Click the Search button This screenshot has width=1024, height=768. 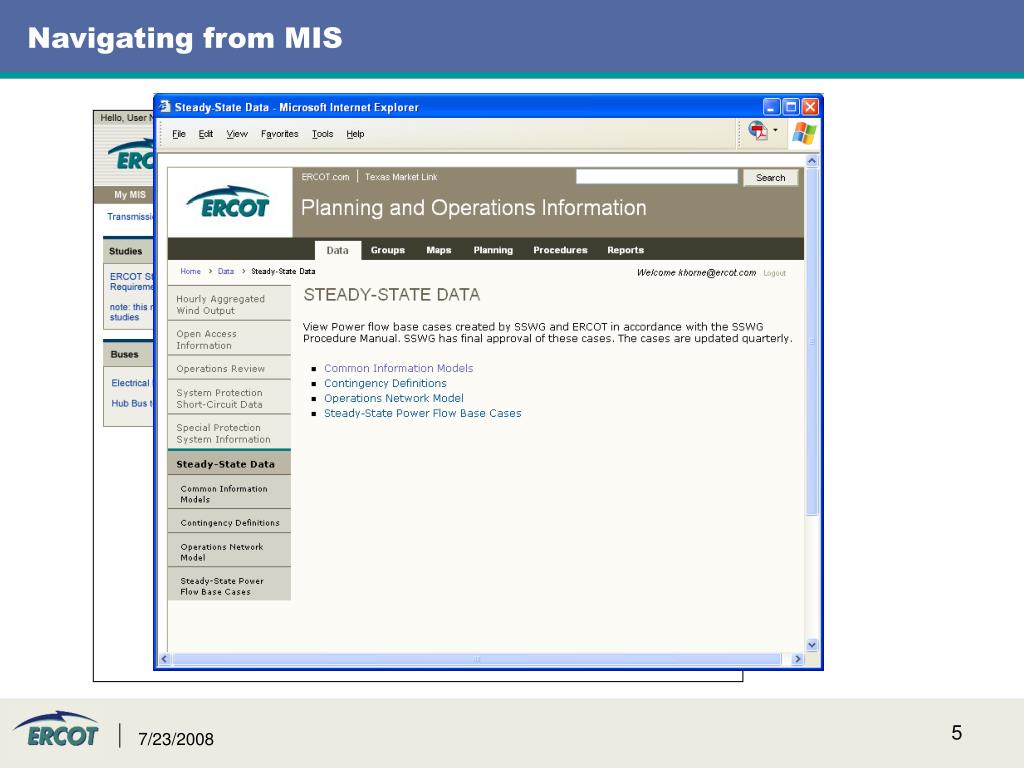coord(771,178)
